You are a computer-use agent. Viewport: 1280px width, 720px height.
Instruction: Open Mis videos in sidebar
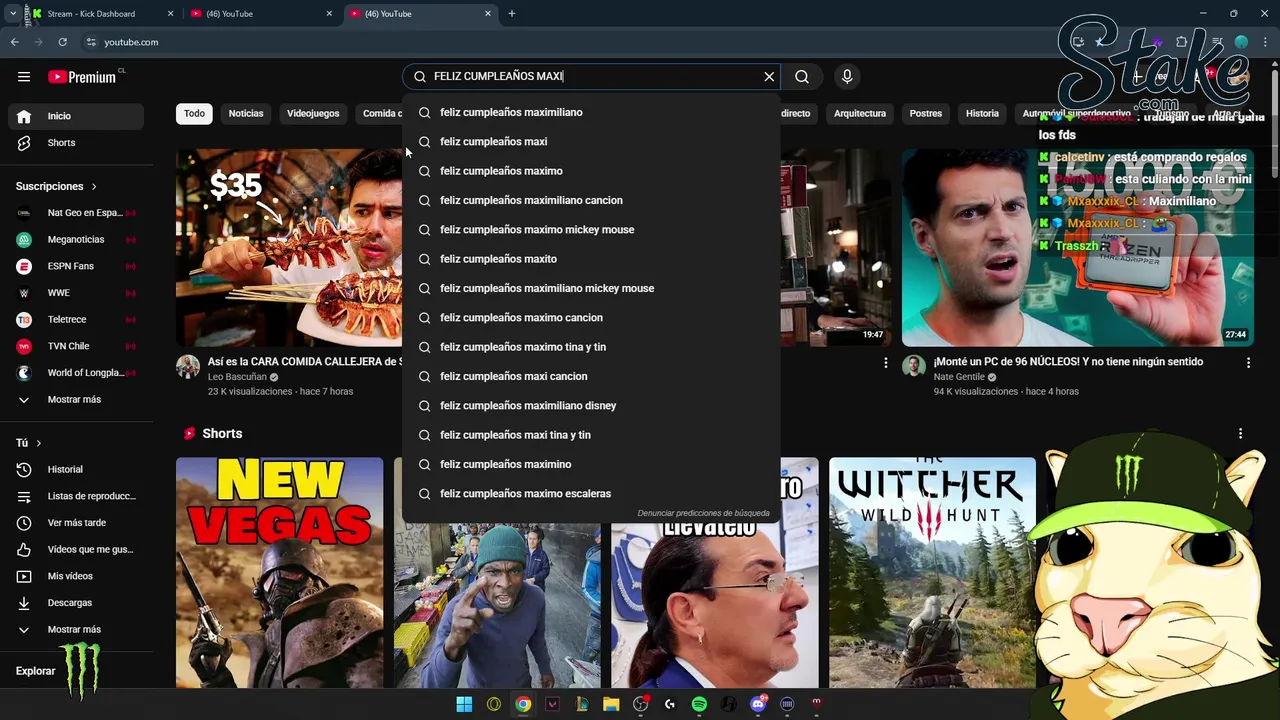click(76, 576)
